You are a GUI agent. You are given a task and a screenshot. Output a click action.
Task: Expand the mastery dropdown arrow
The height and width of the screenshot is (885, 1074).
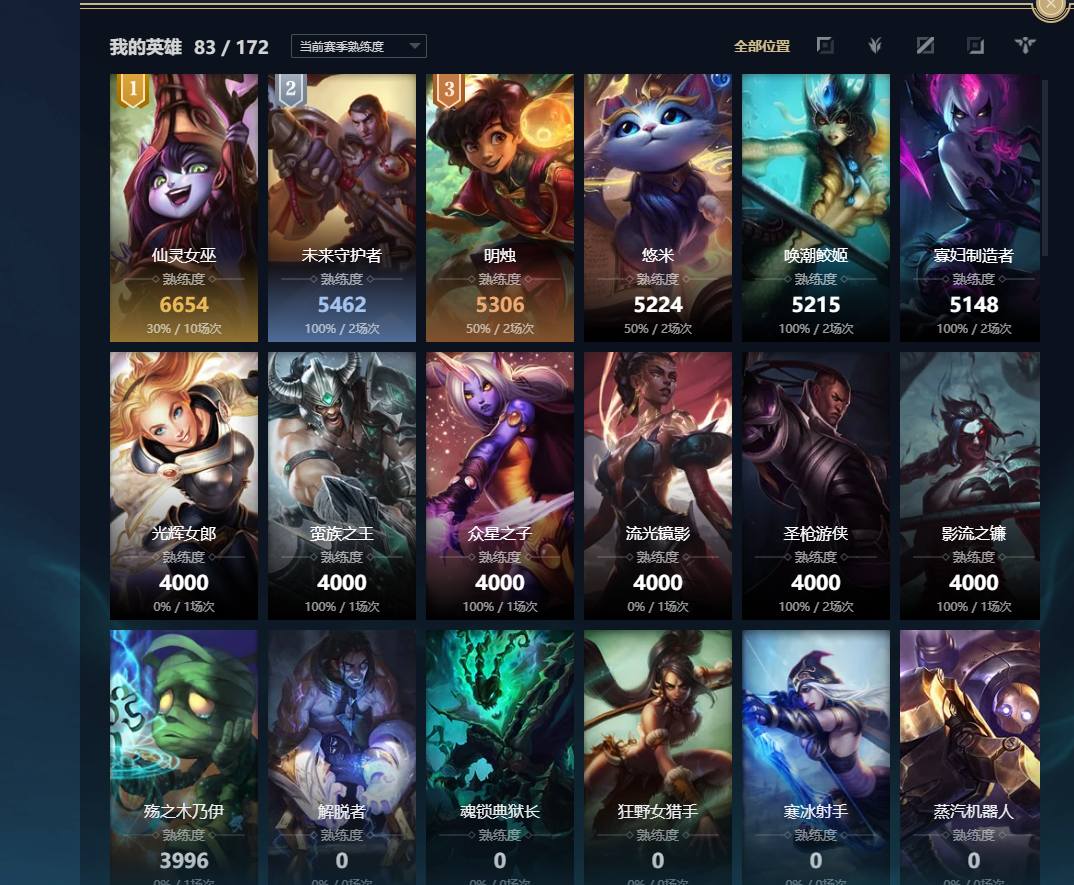414,46
